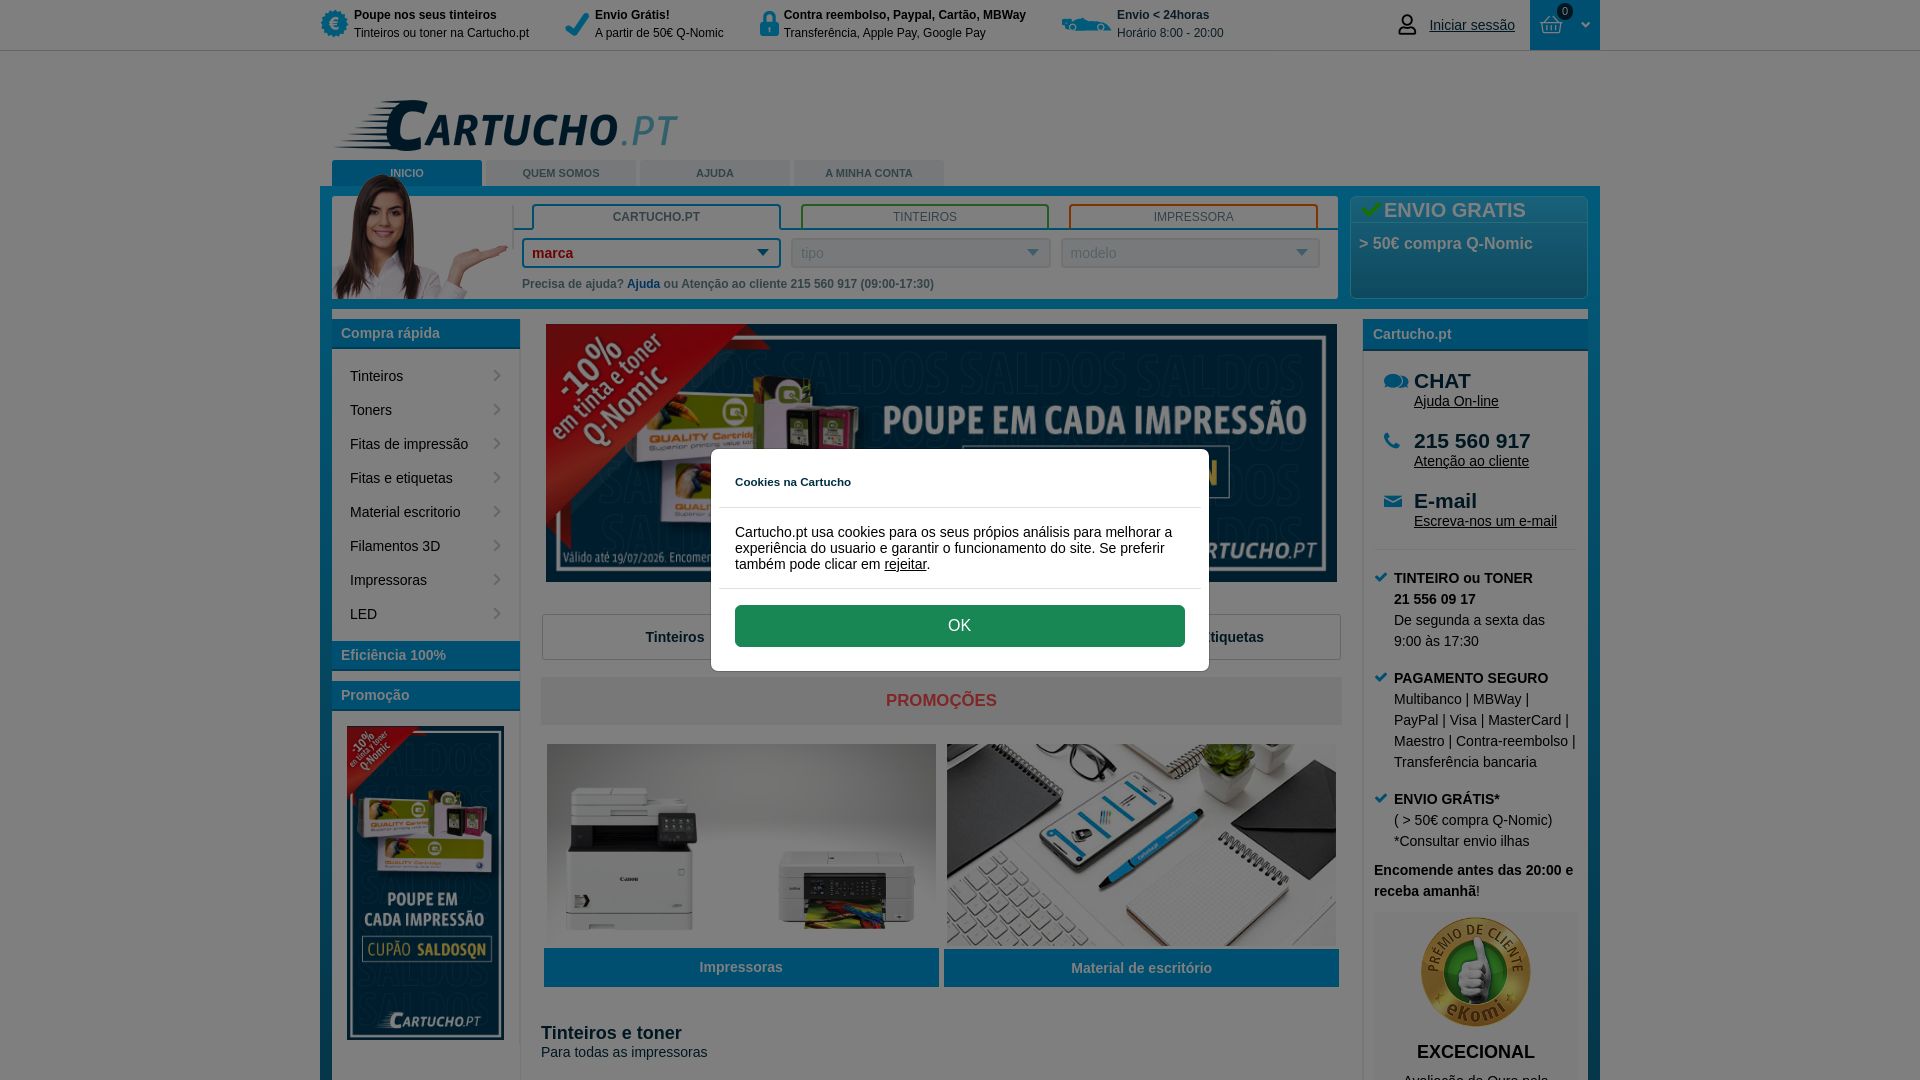Click the phone icon beside 215 560 917
The width and height of the screenshot is (1920, 1080).
point(1392,440)
